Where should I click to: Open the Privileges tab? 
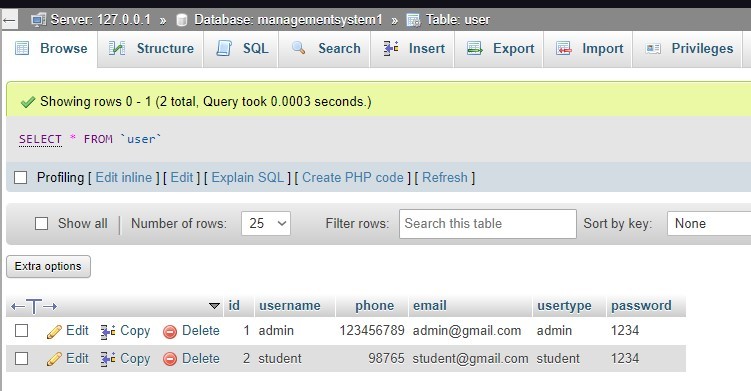pyautogui.click(x=688, y=48)
